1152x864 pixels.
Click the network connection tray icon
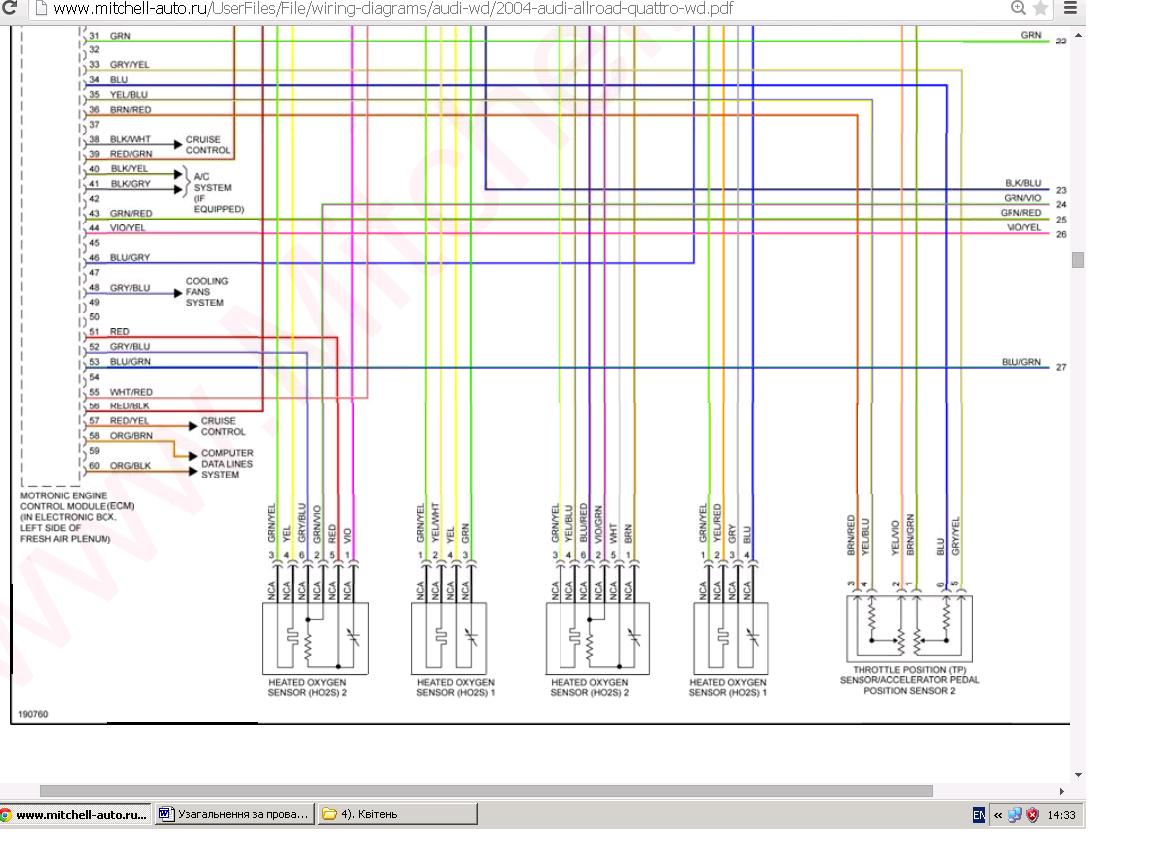click(x=1015, y=815)
